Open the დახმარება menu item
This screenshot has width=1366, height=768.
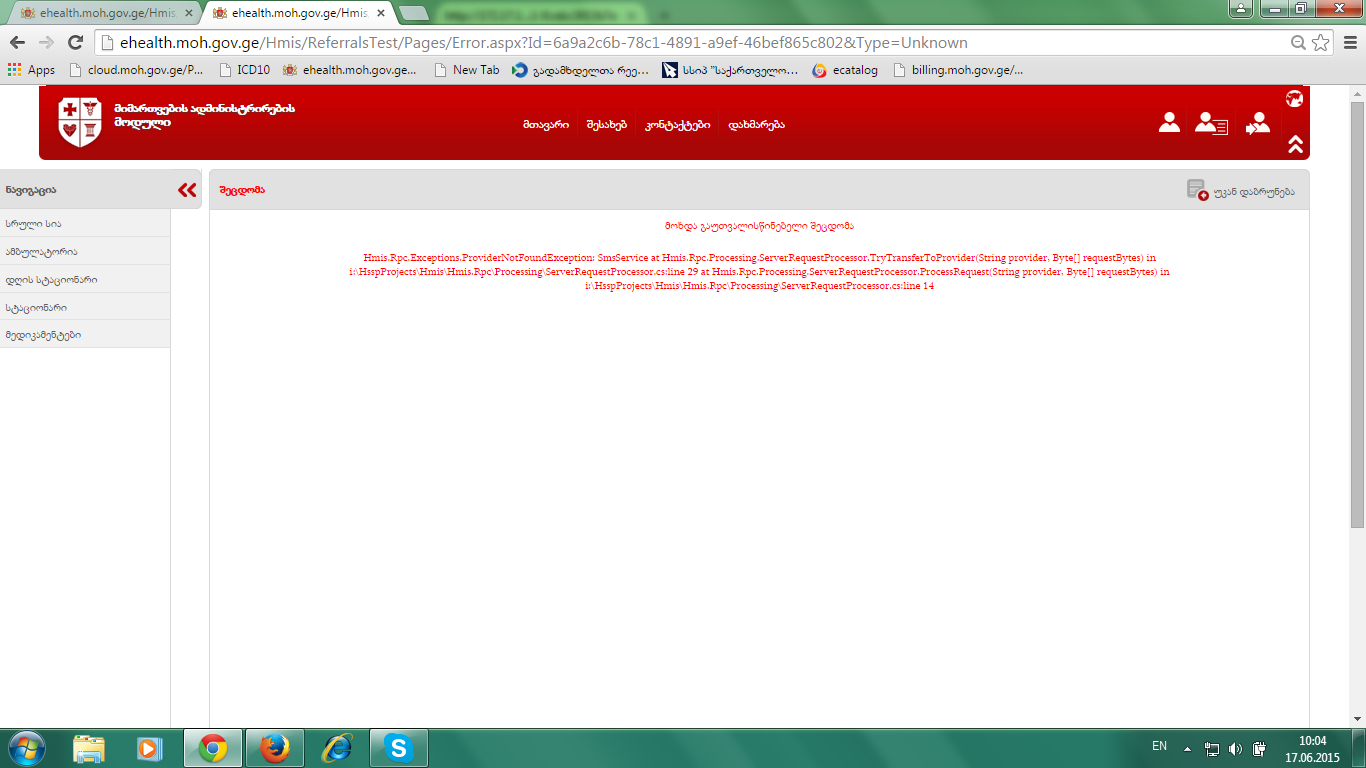(756, 125)
